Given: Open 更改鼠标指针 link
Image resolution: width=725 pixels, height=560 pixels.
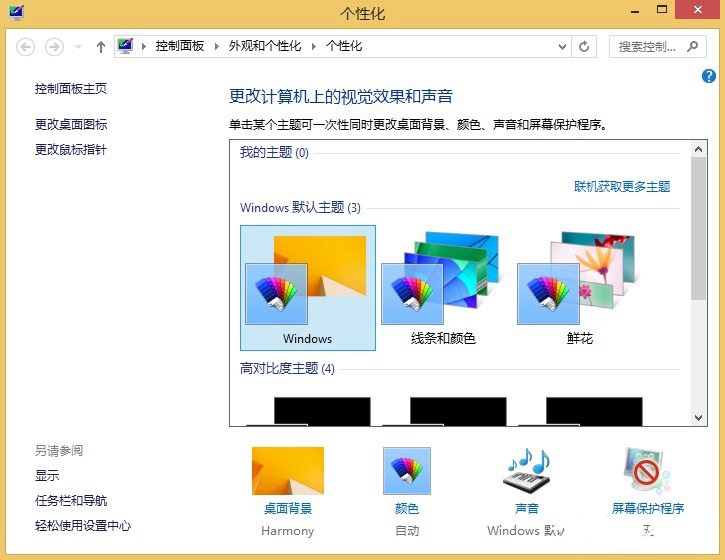Looking at the screenshot, I should [x=71, y=149].
